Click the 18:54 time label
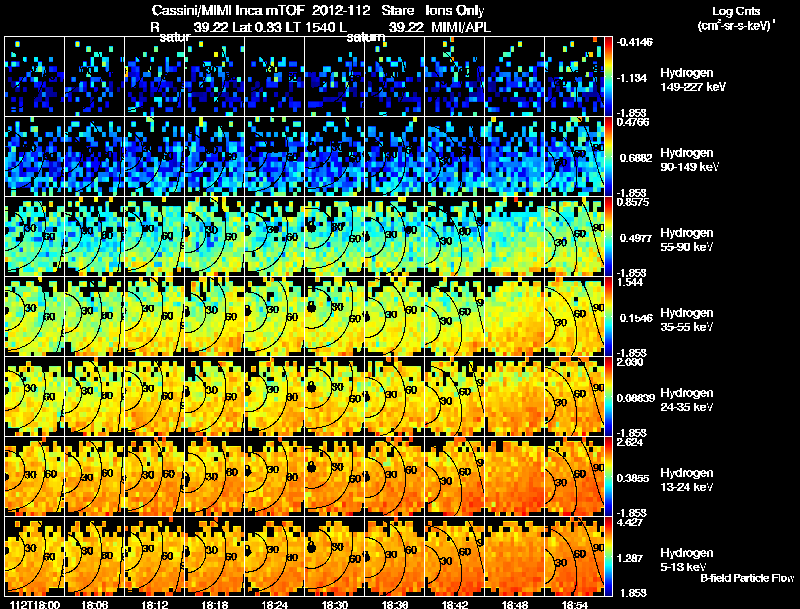Viewport: 800px width, 609px height. [x=574, y=604]
